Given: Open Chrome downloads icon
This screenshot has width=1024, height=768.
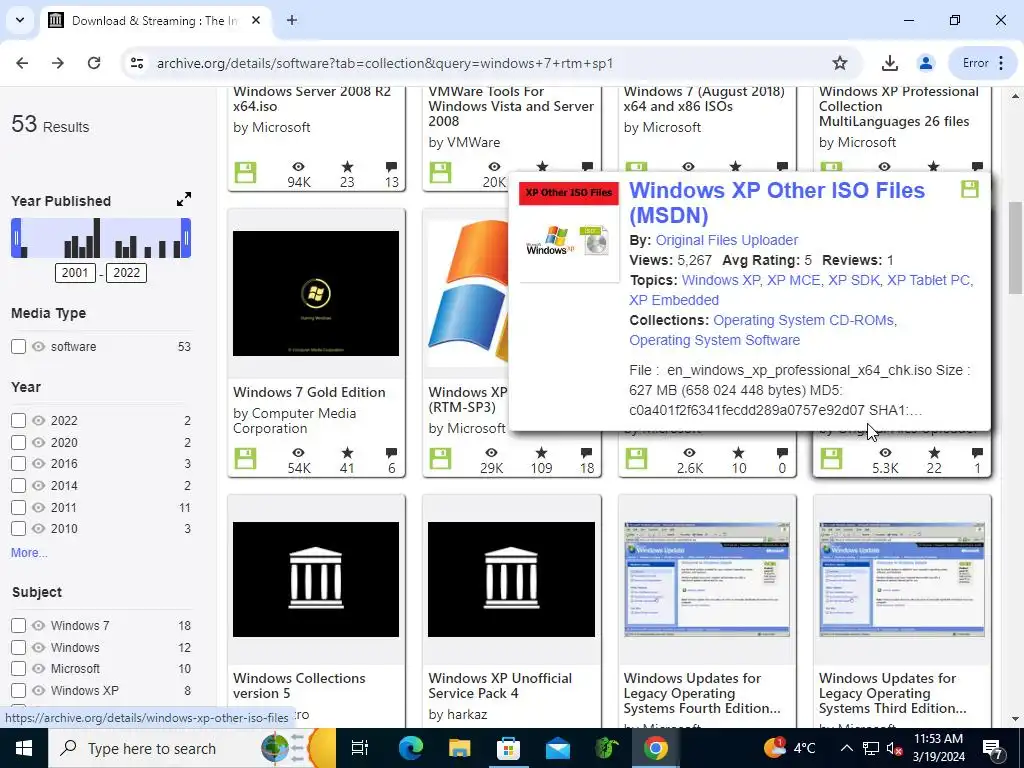Looking at the screenshot, I should pos(889,63).
